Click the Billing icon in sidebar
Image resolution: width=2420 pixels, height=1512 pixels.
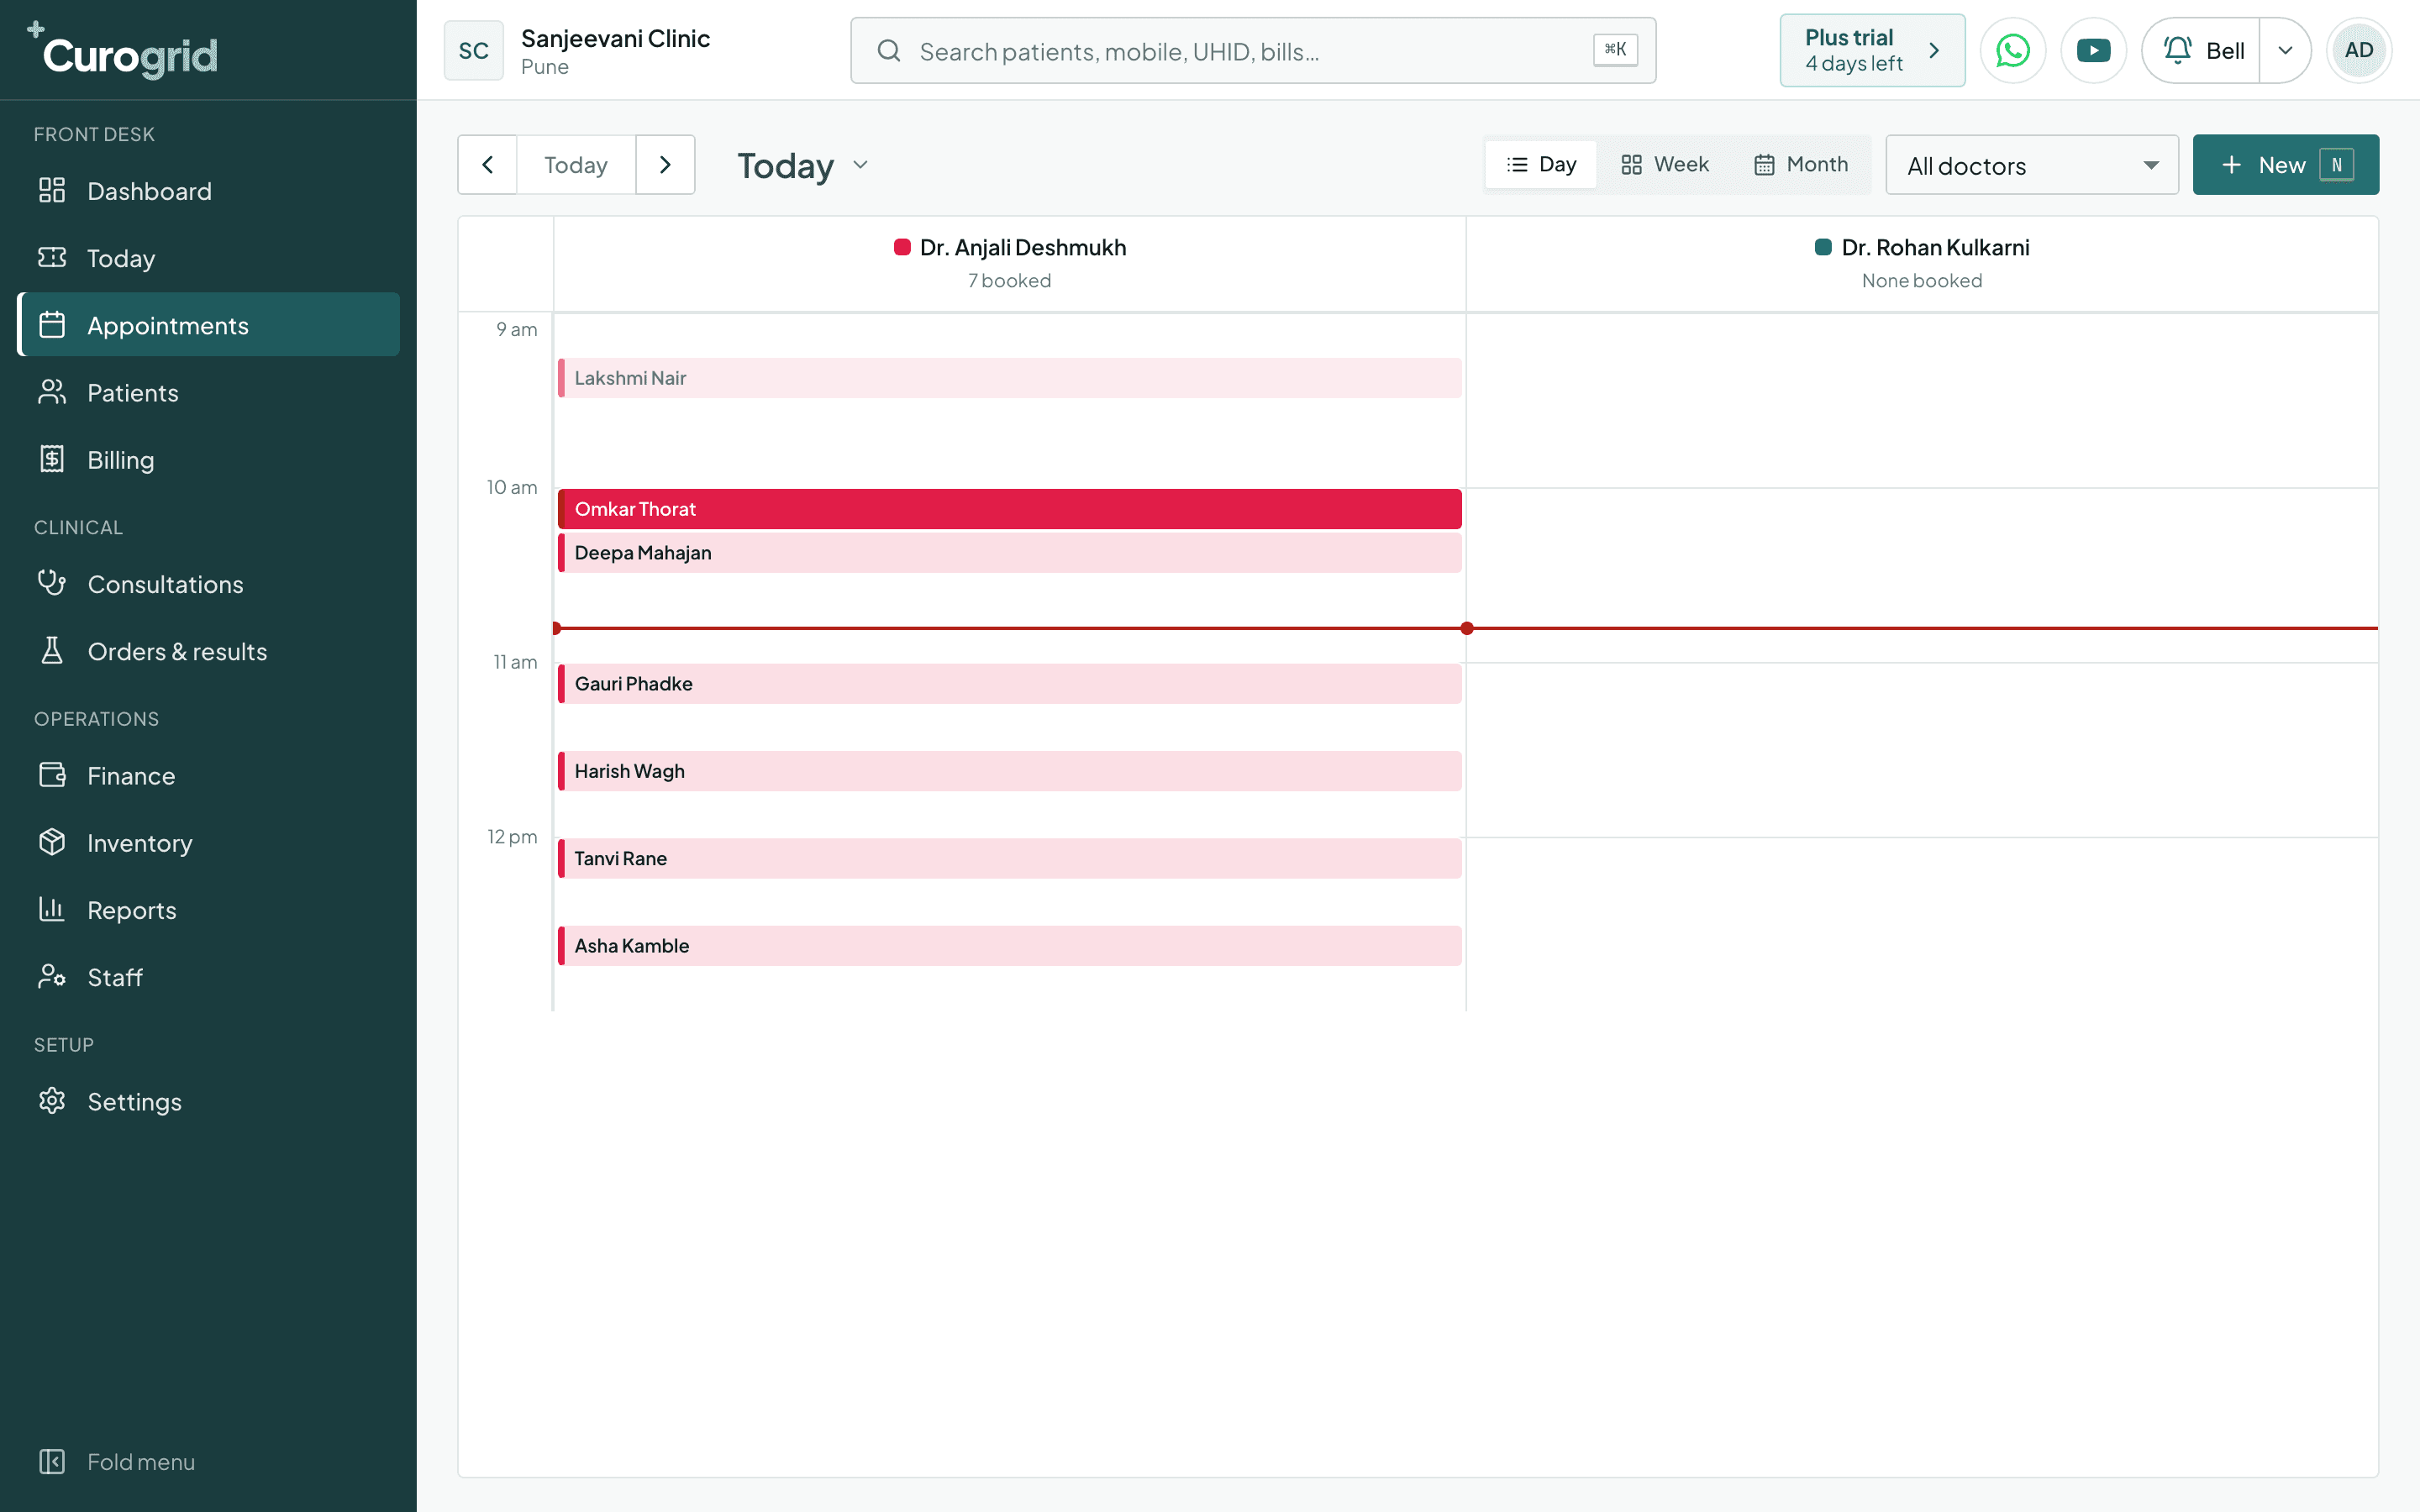52,459
